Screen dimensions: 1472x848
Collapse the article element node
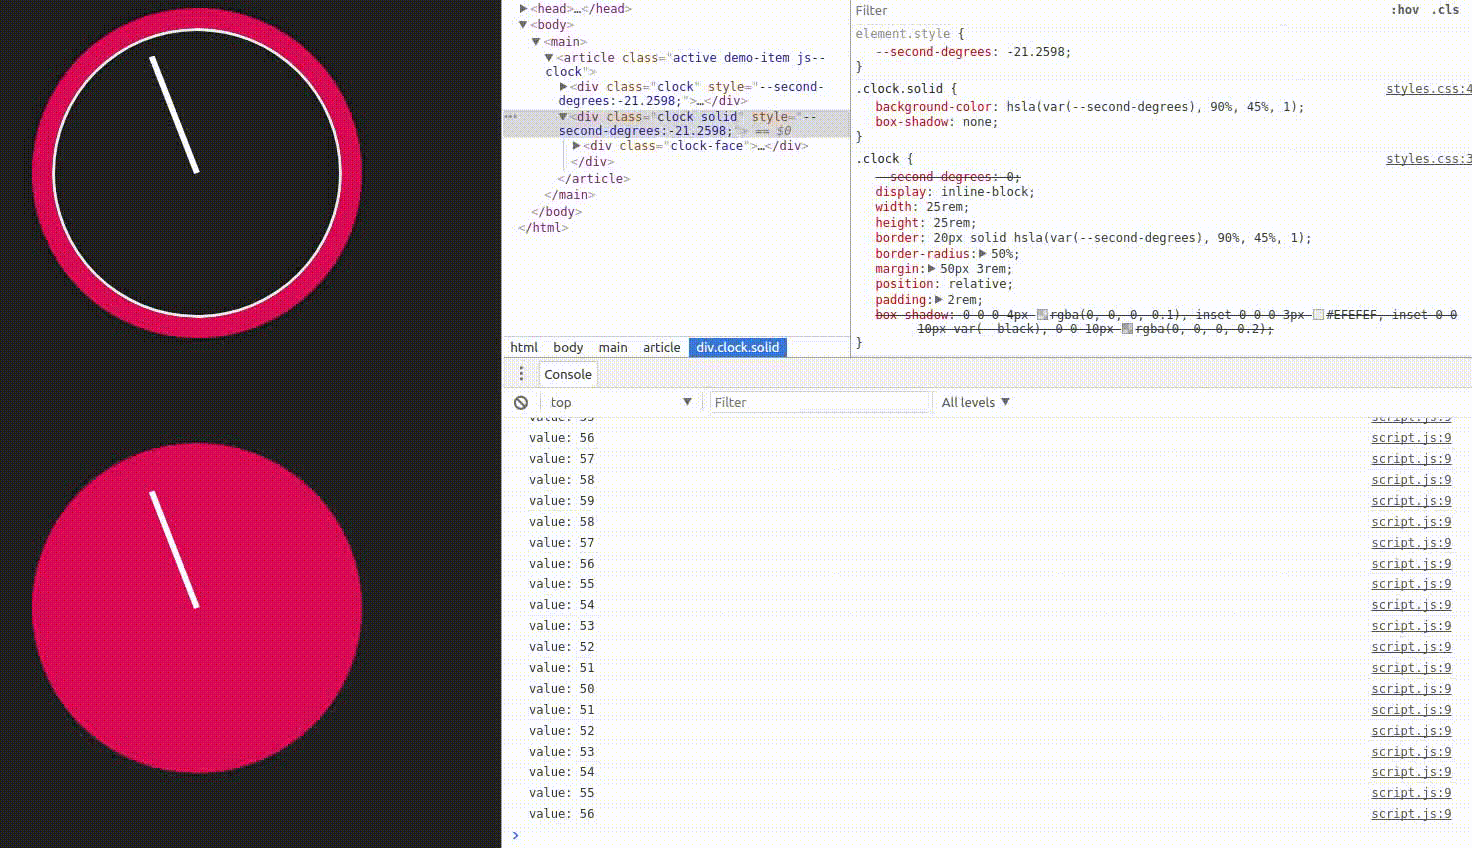pyautogui.click(x=549, y=58)
